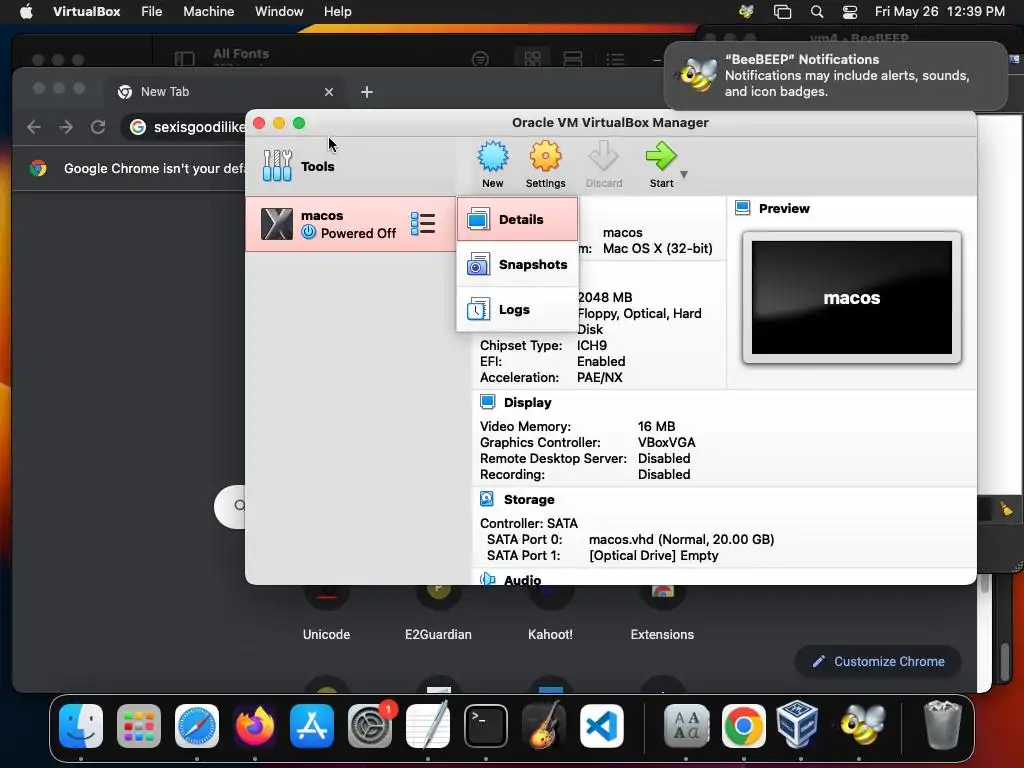Open GarageBand from the Dock

coord(543,726)
